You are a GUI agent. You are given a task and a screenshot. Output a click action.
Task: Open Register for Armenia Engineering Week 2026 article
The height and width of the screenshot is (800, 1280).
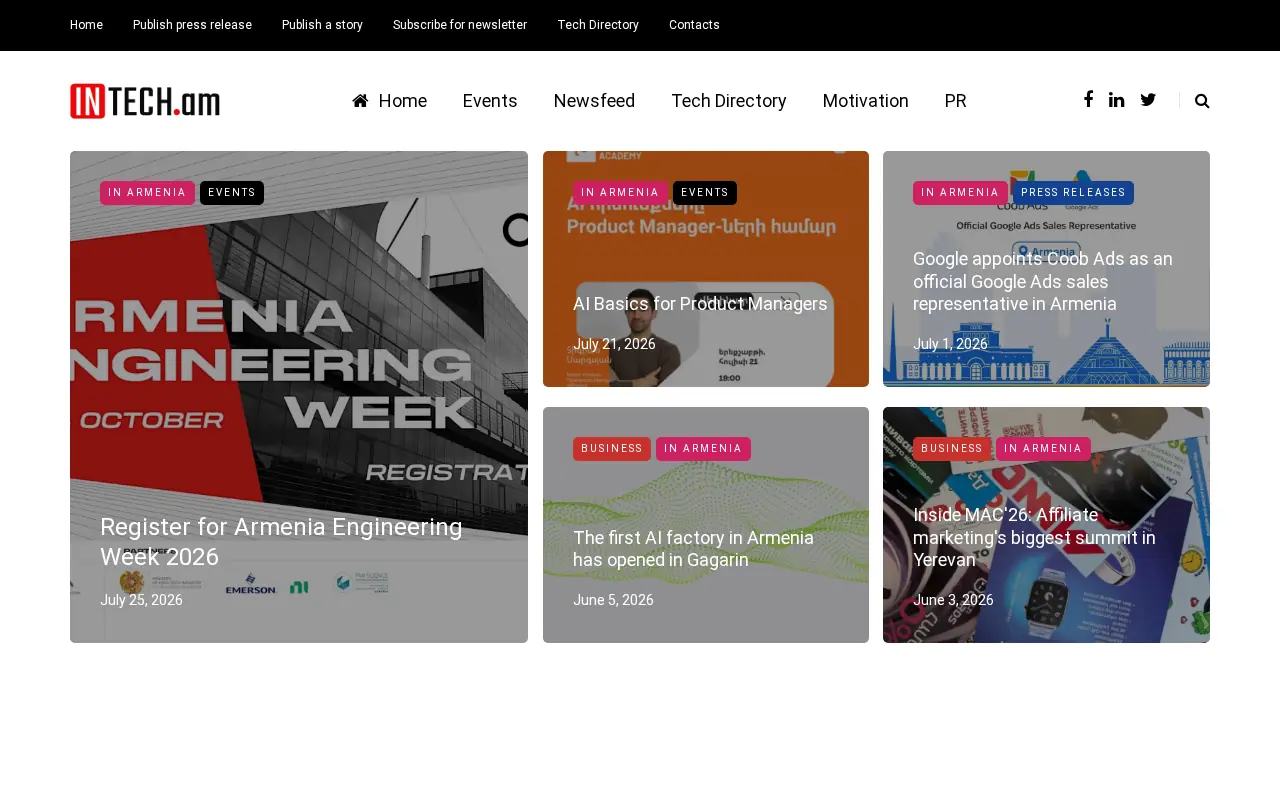pos(281,542)
